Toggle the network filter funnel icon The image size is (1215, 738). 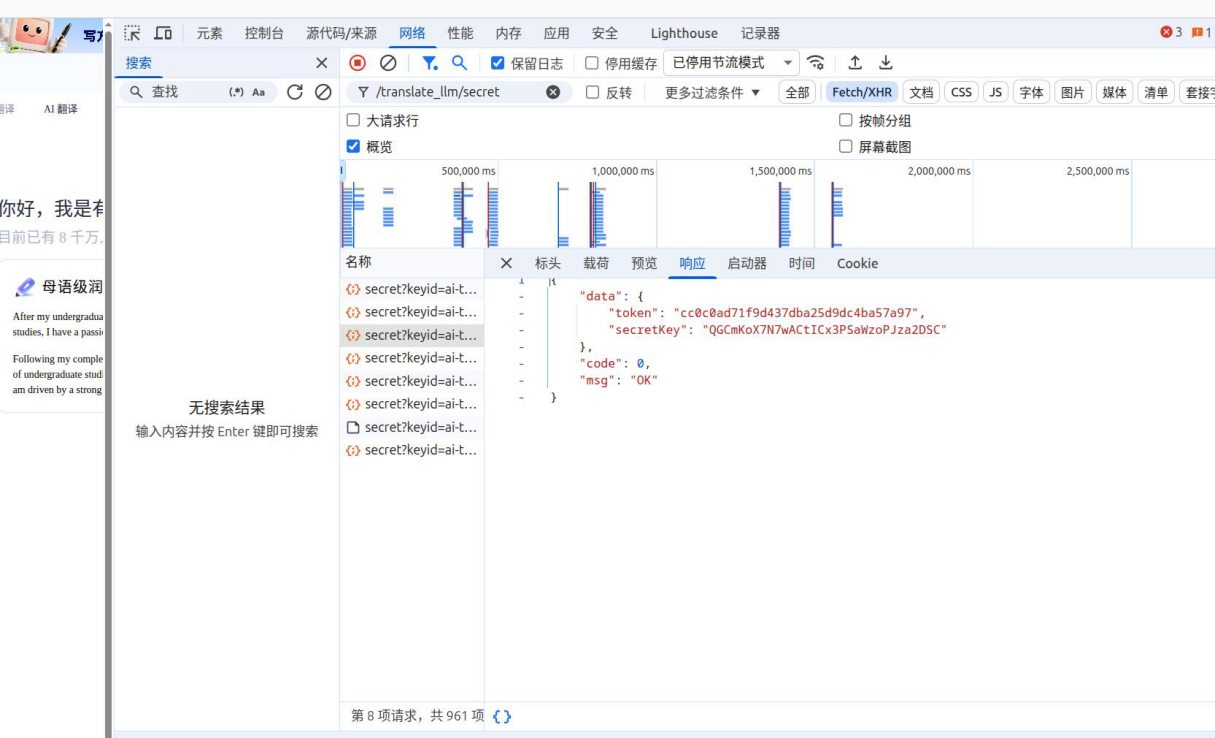(429, 63)
